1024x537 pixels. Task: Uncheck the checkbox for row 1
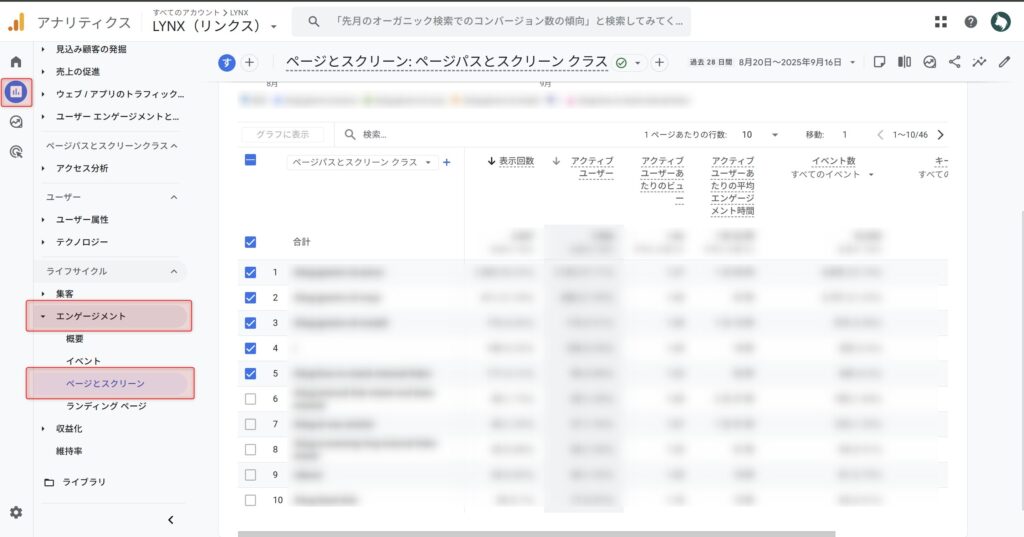click(250, 272)
